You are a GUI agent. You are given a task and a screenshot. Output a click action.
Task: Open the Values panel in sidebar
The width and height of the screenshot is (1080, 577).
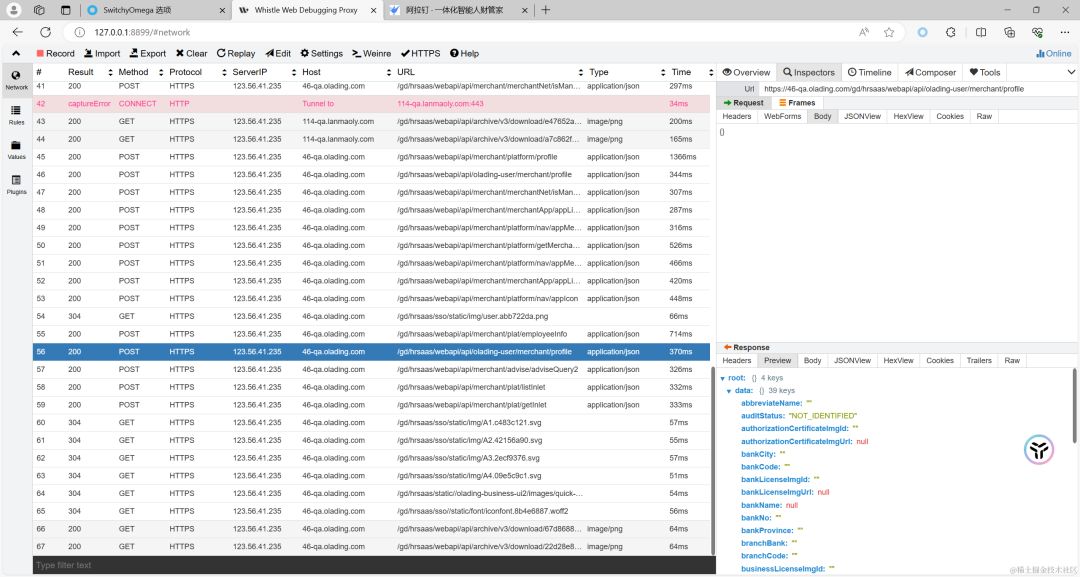[x=17, y=150]
